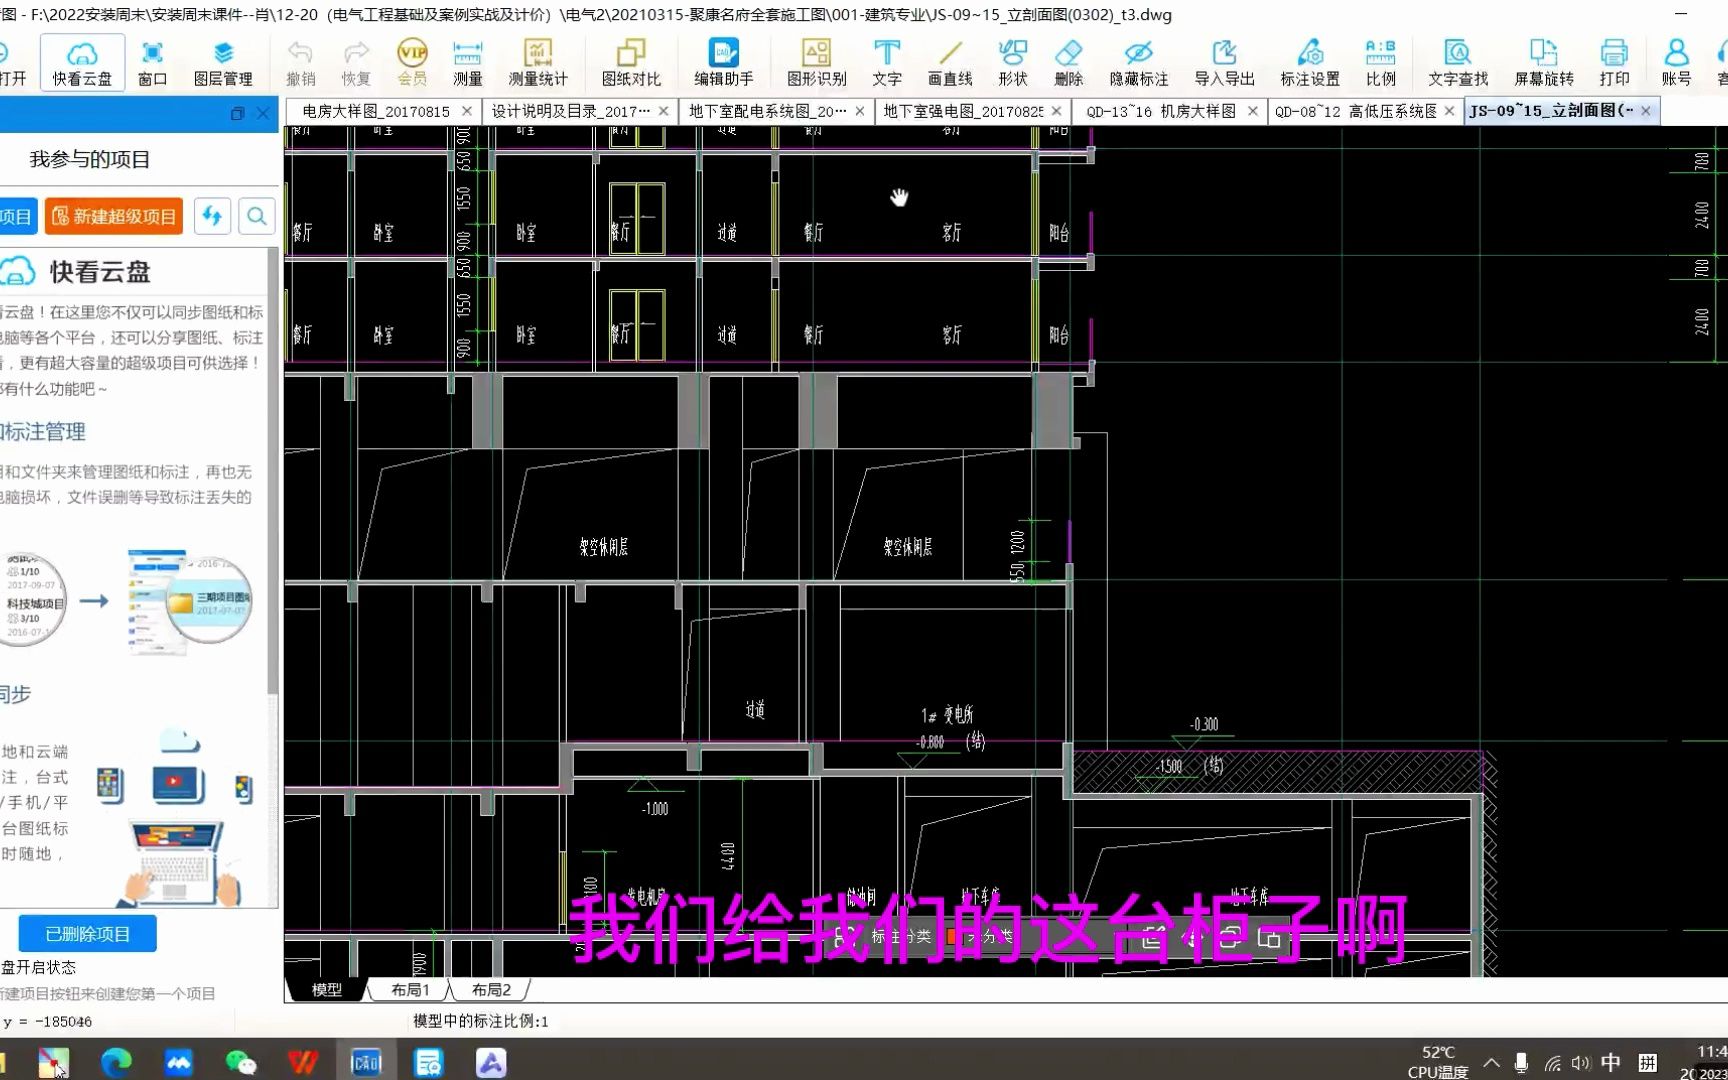Toggle 隐藏标注 hide annotations
Screen dimensions: 1728x1080
click(x=1139, y=62)
